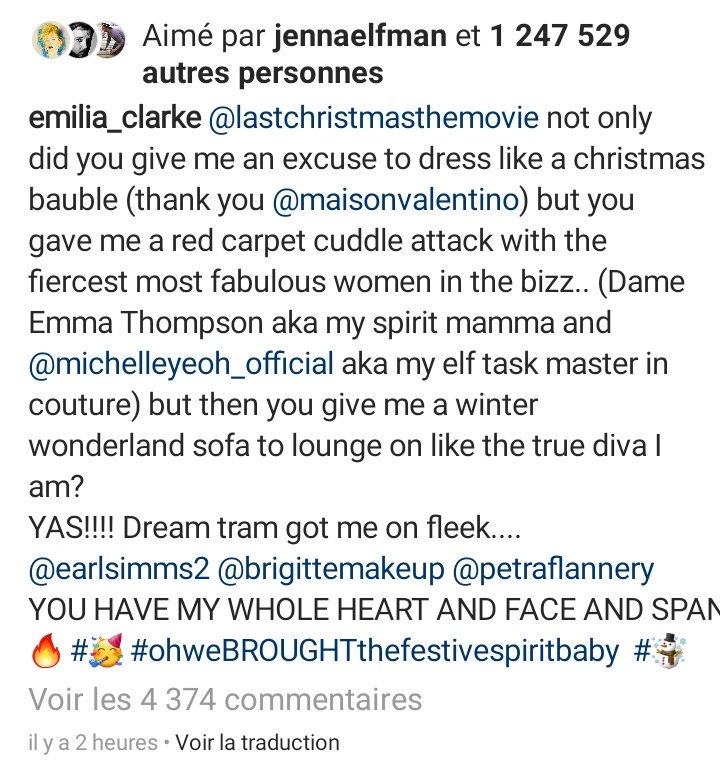Tap the third liker's avatar thumbnail
Viewport: 720px width, 780px height.
110,40
